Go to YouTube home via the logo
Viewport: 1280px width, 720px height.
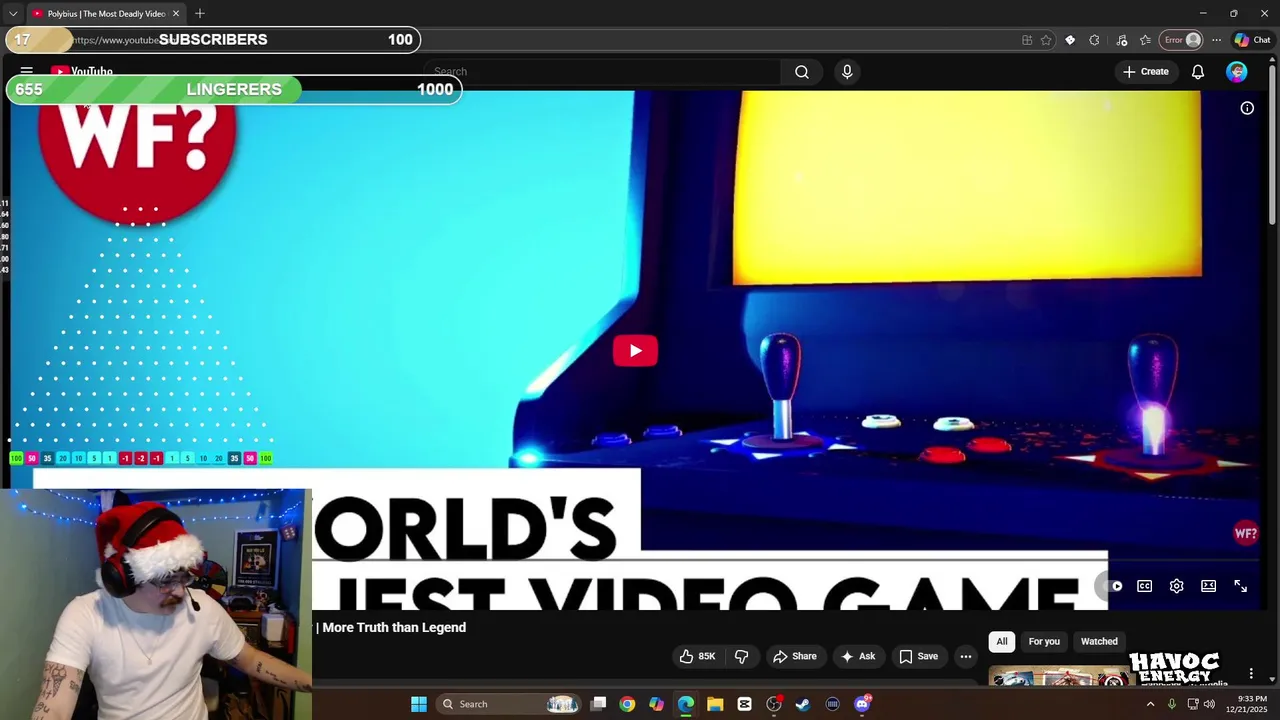(82, 72)
